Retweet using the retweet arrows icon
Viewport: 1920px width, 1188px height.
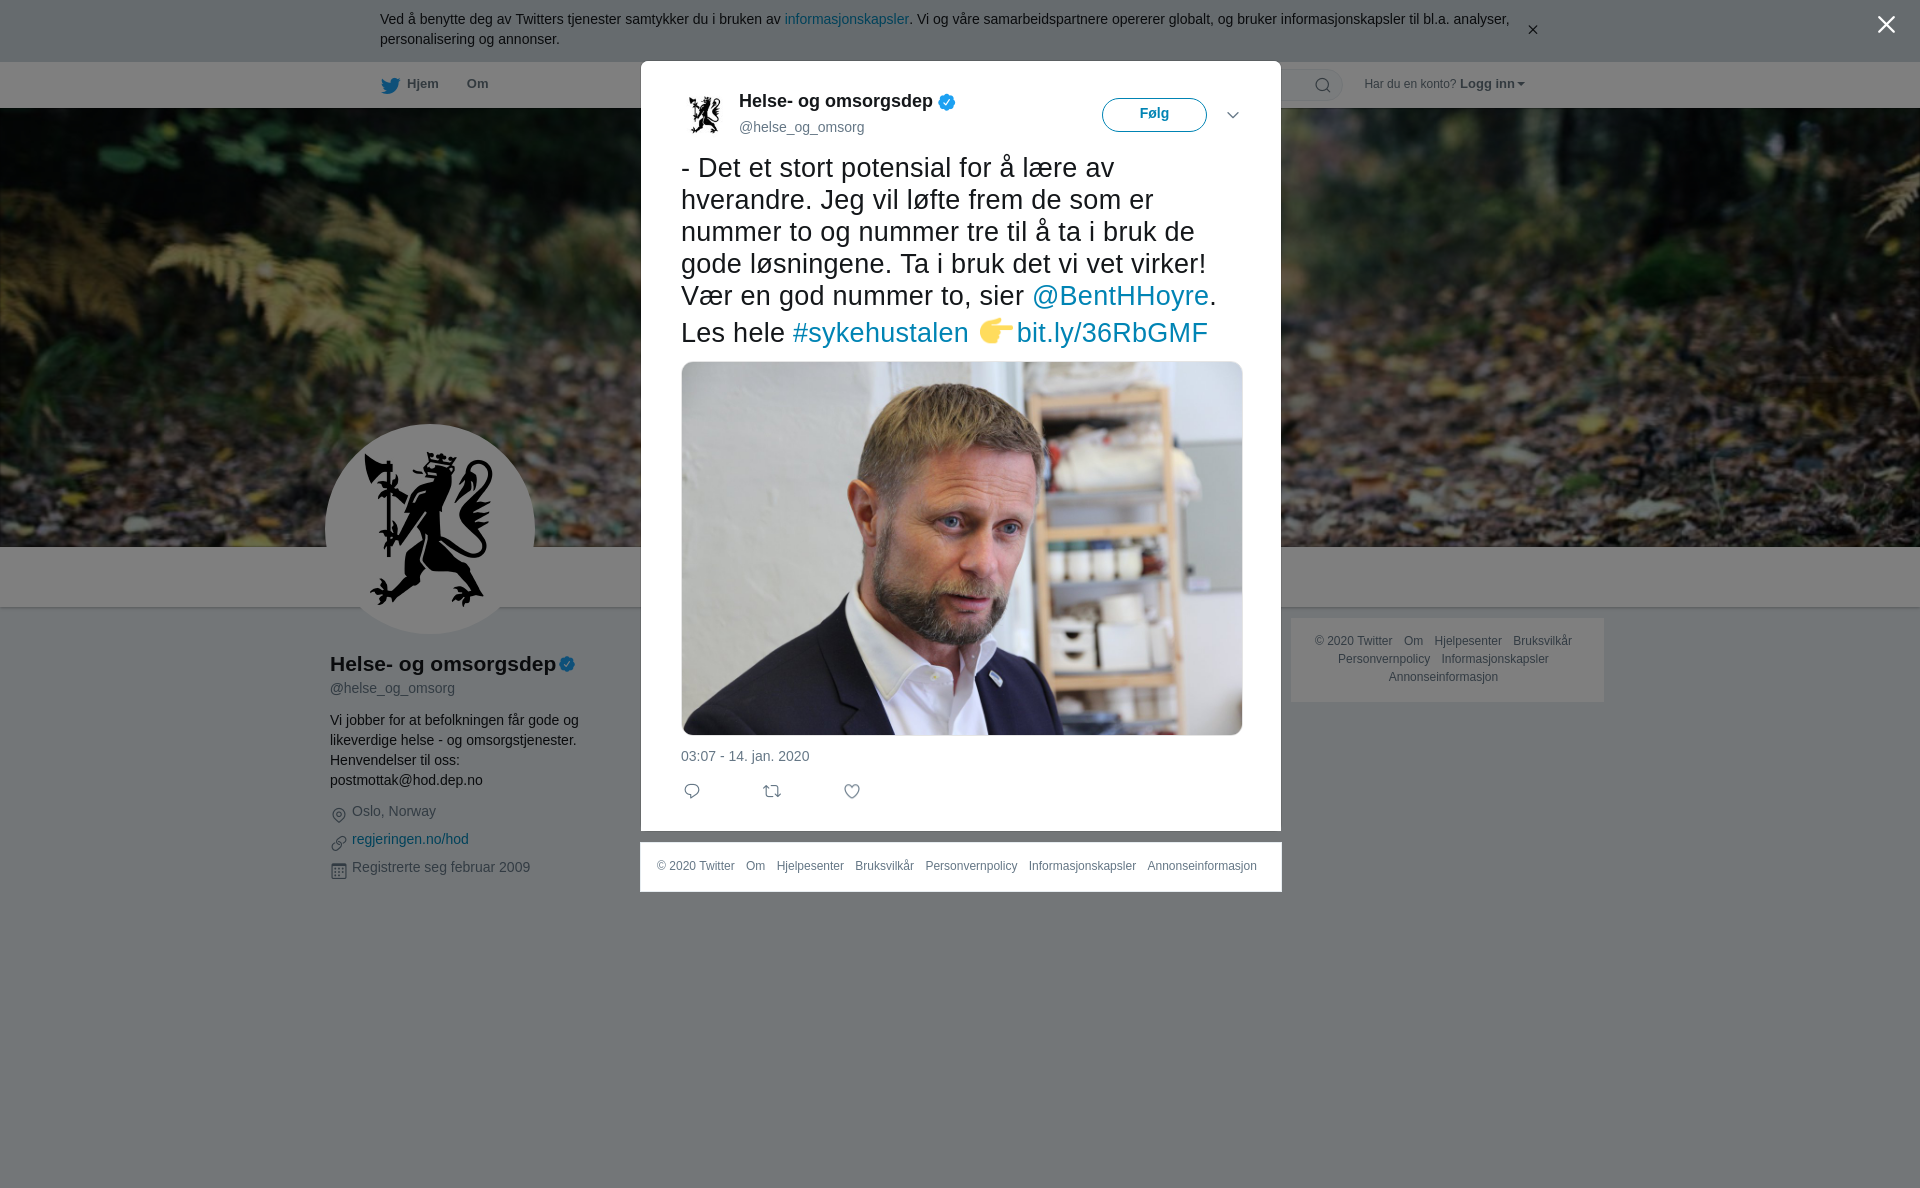[x=772, y=791]
